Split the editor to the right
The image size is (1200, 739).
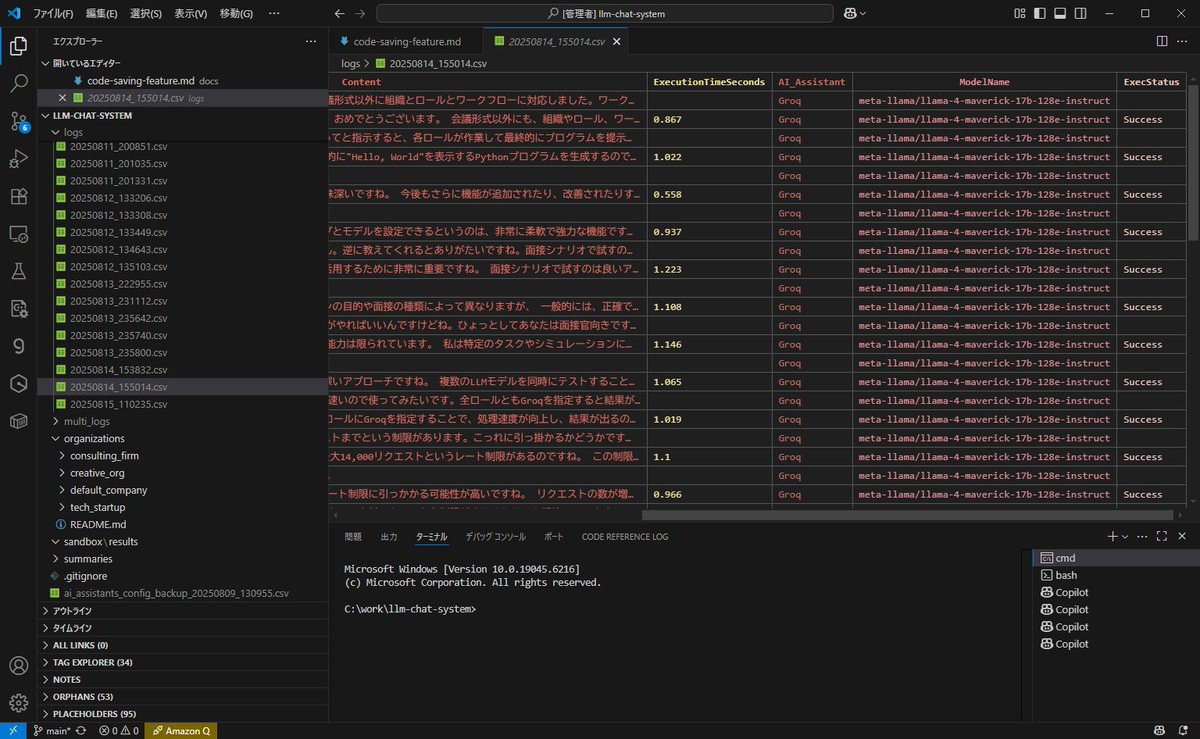pyautogui.click(x=1162, y=41)
